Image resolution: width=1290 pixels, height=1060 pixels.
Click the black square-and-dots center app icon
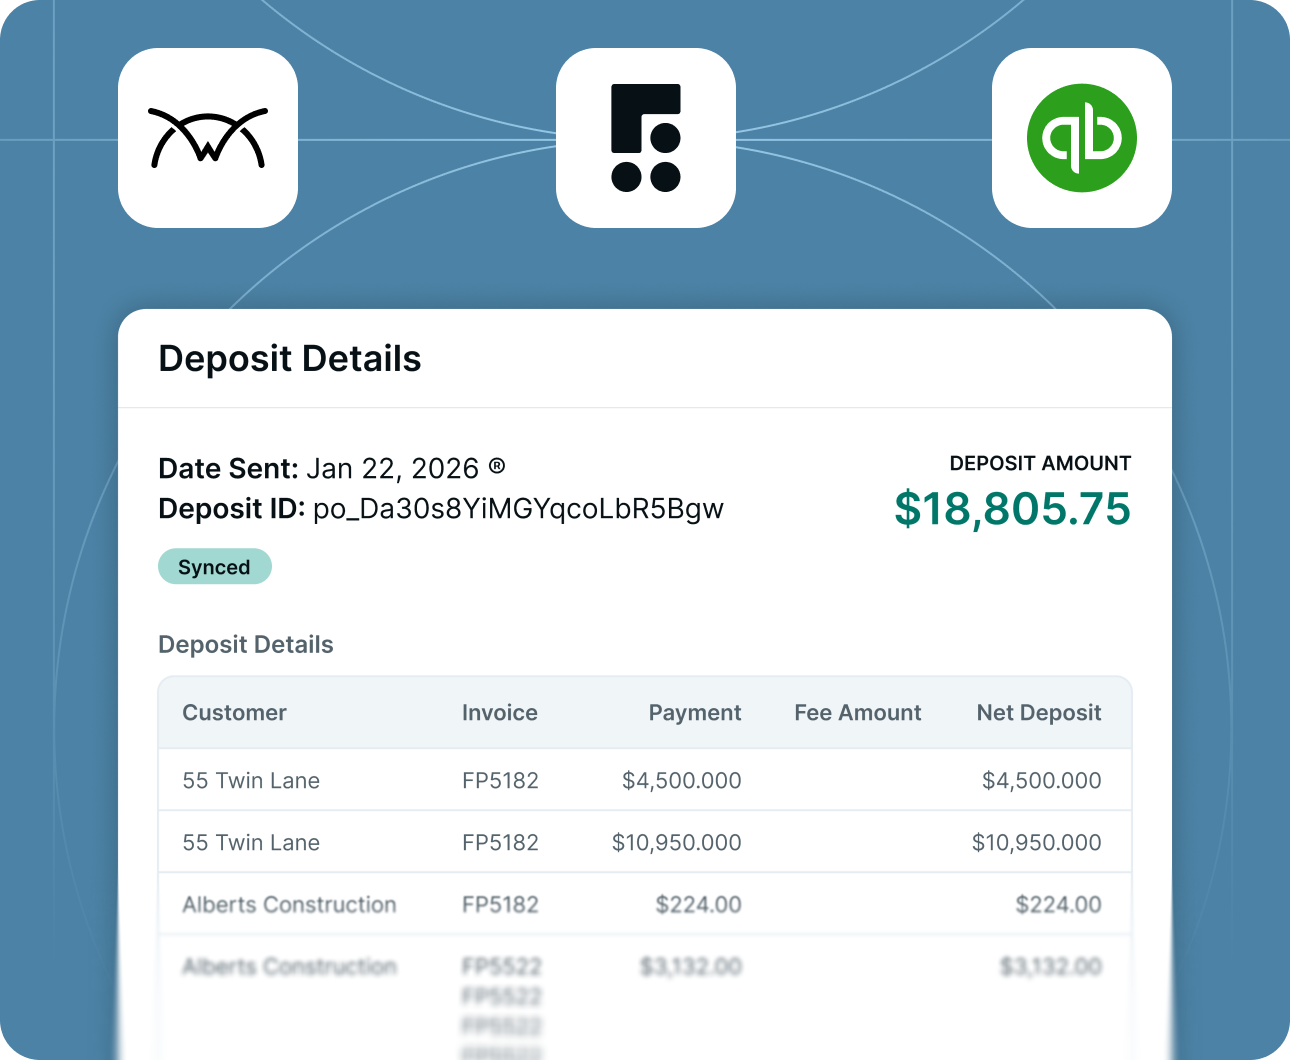coord(646,138)
